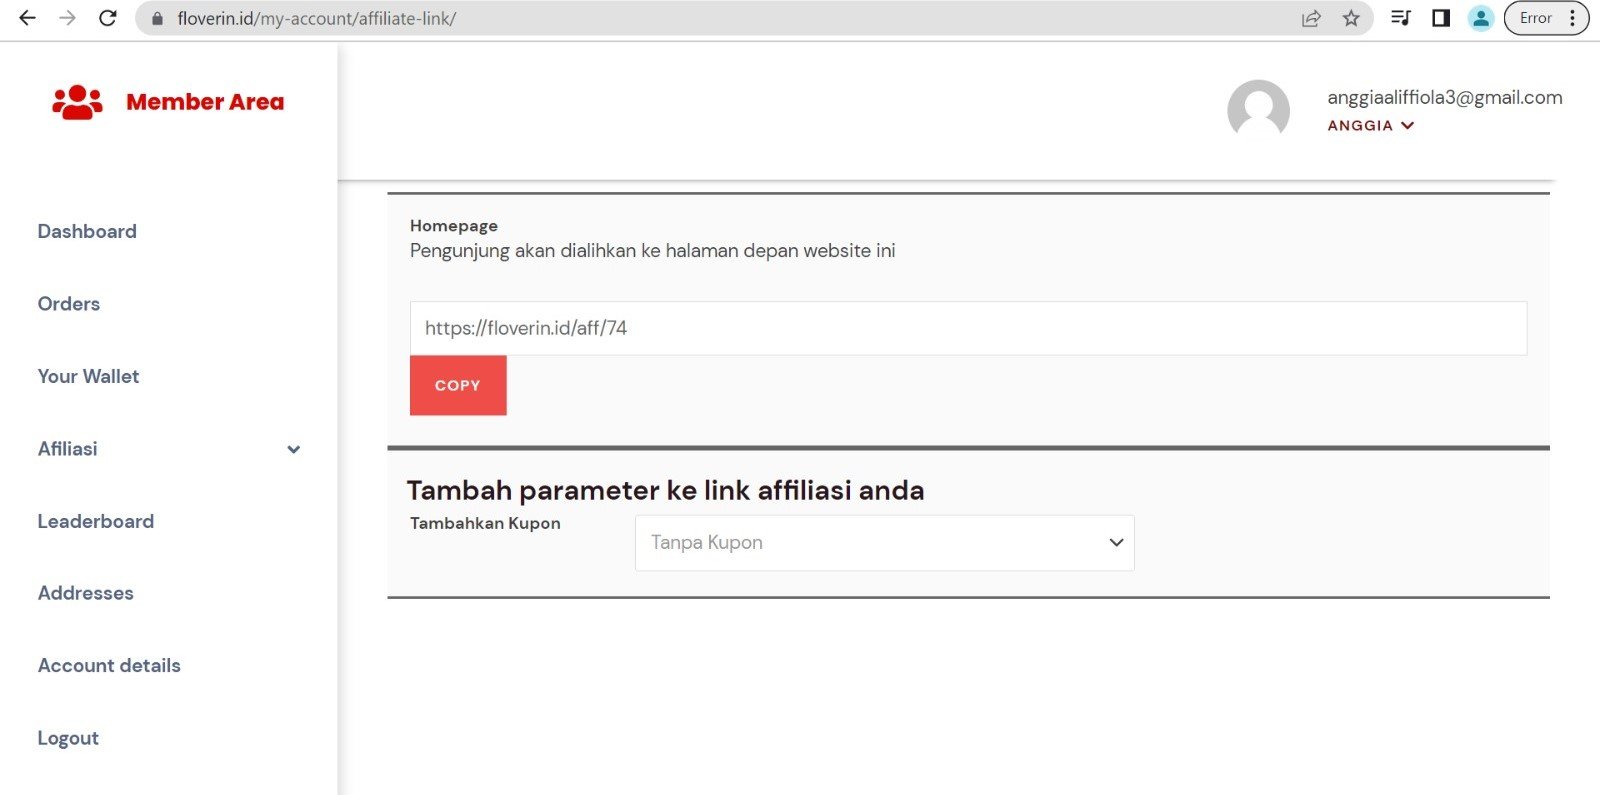Open the Chrome profile avatar icon
This screenshot has width=1600, height=795.
pyautogui.click(x=1481, y=18)
